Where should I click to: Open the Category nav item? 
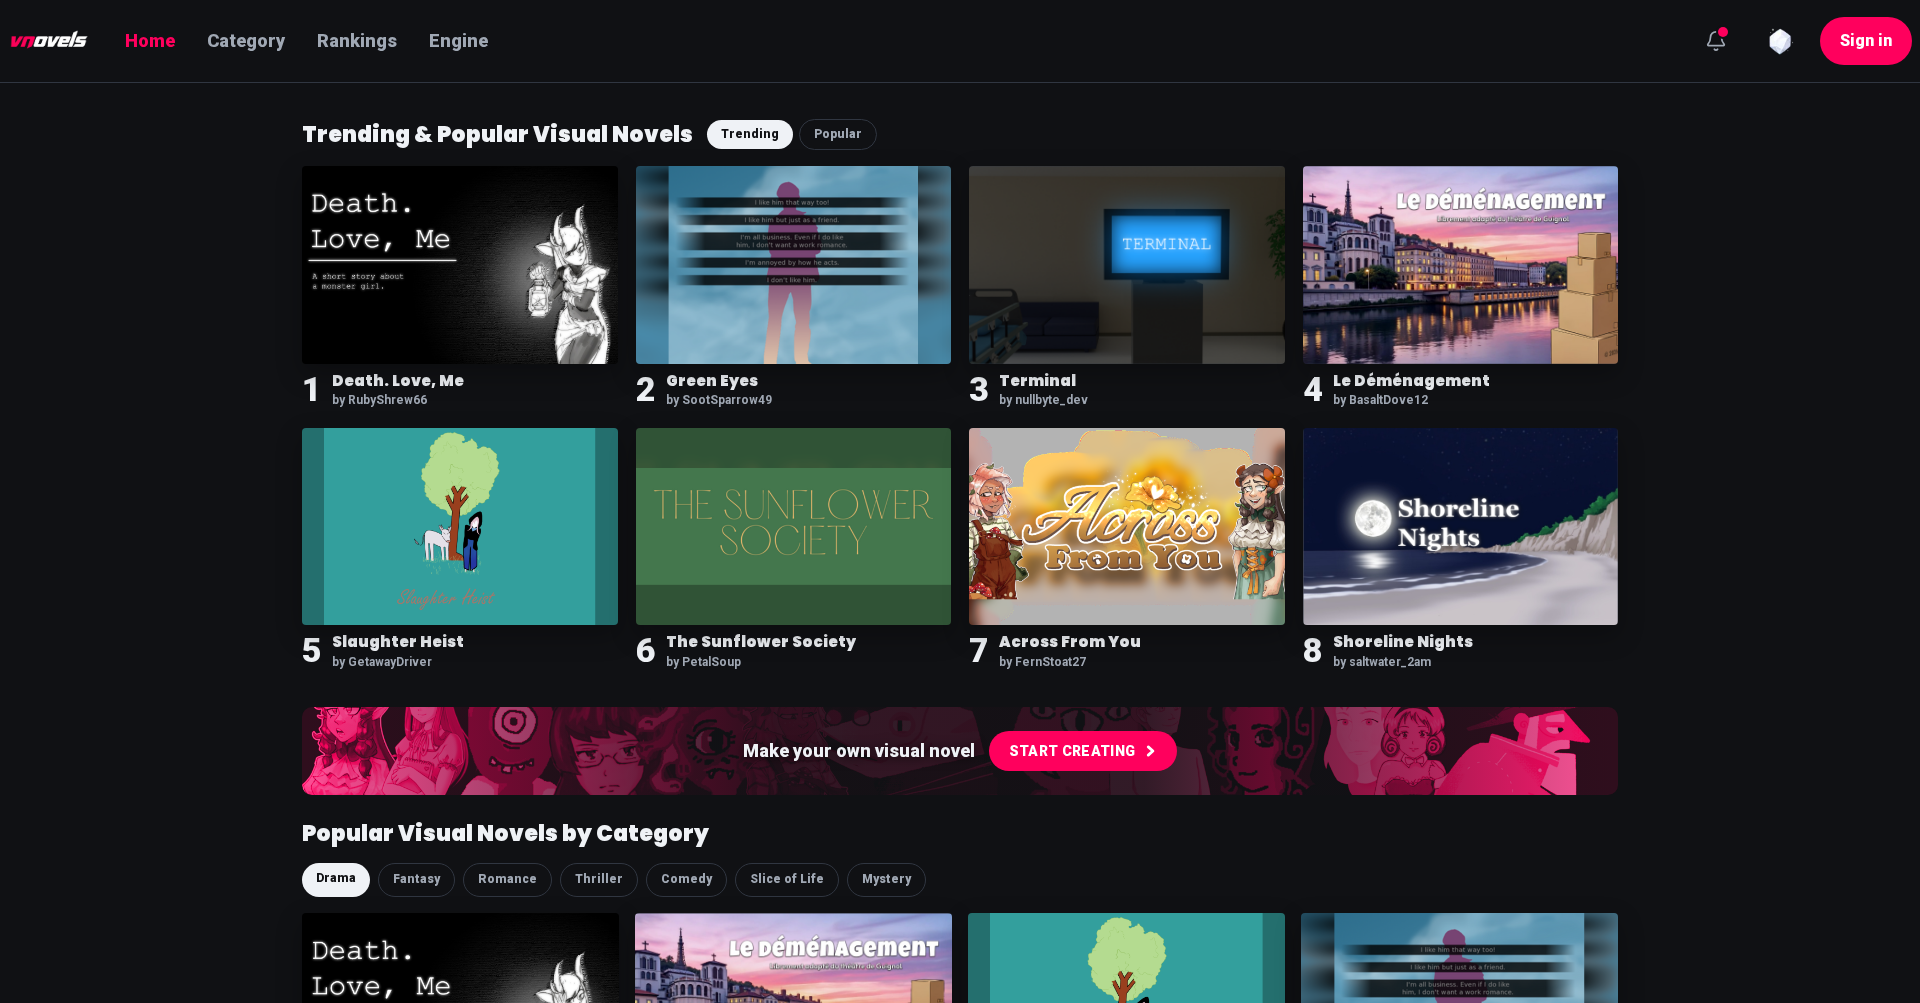pos(246,41)
